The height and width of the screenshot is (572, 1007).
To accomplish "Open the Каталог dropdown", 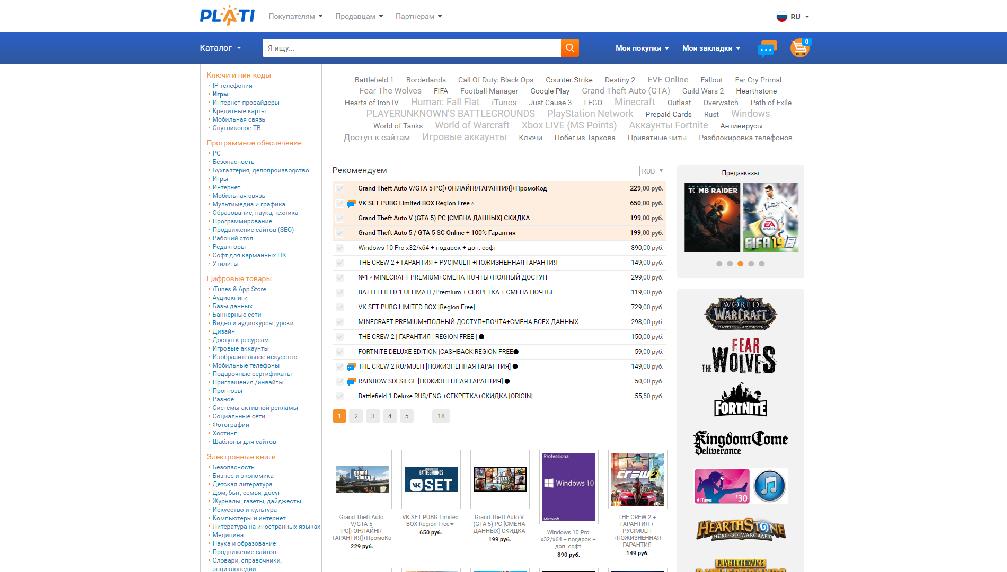I will tap(220, 48).
